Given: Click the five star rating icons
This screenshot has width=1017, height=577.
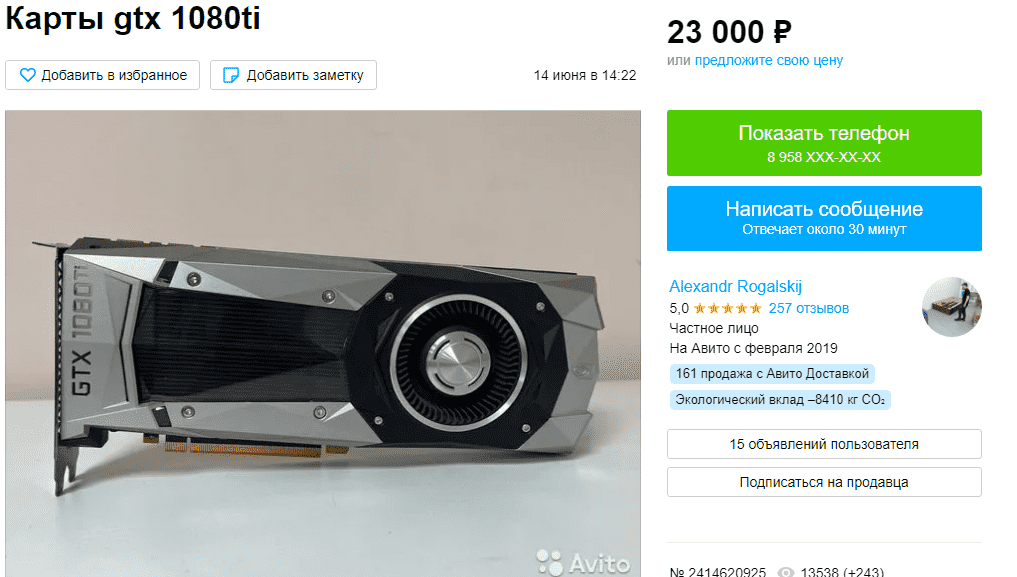Looking at the screenshot, I should pyautogui.click(x=728, y=309).
